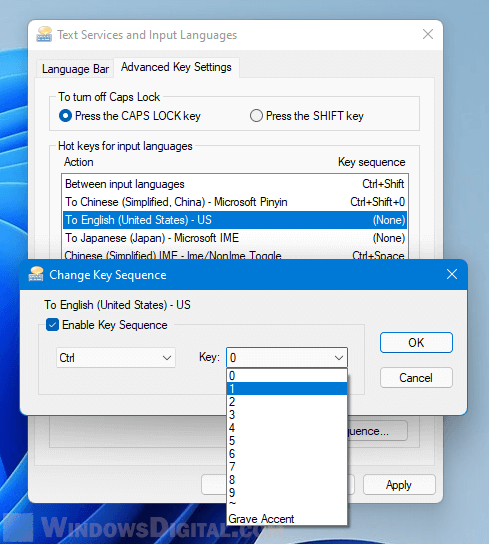Click the Apply button
This screenshot has height=544, width=489.
[399, 485]
